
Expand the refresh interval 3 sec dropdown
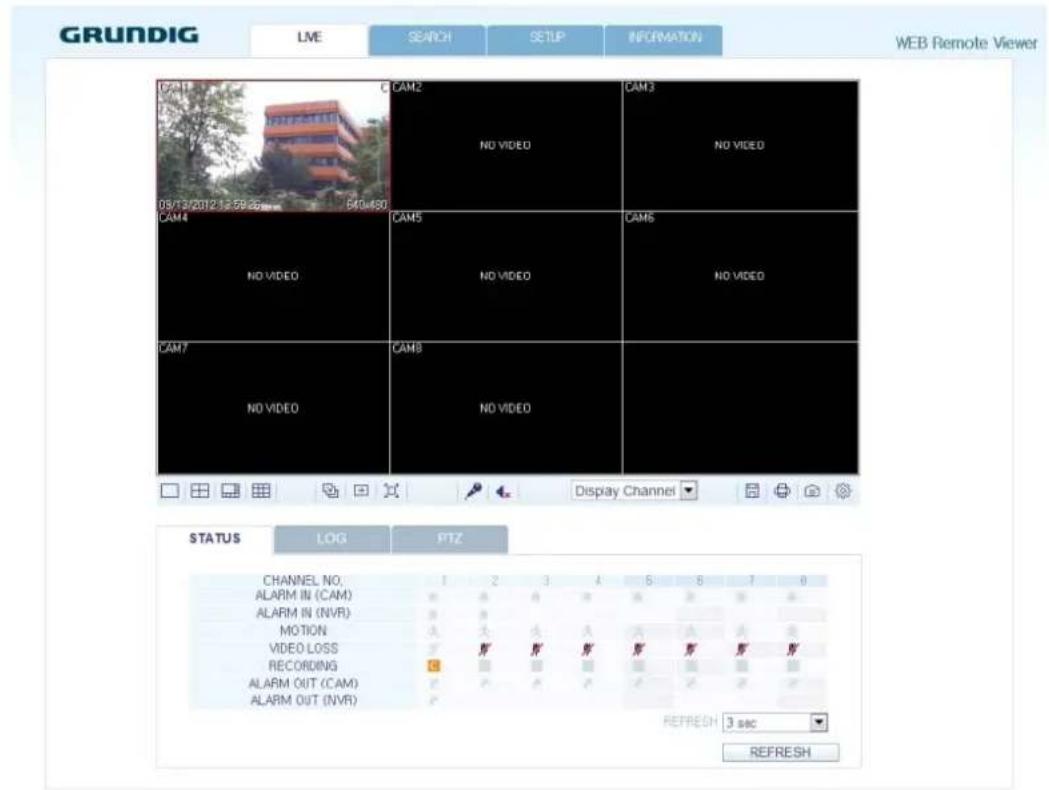(x=775, y=722)
